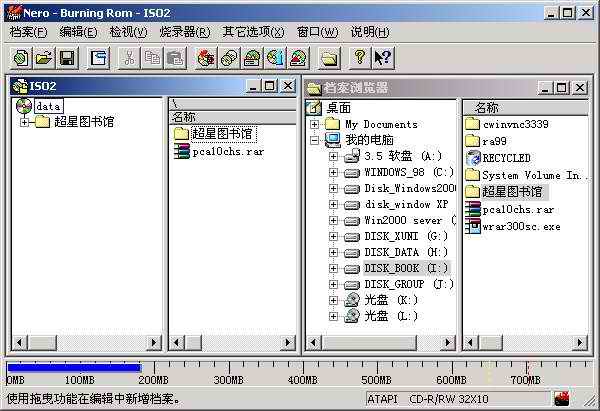Image resolution: width=600 pixels, height=411 pixels.
Task: Click the Write CD burn icon
Action: point(206,58)
